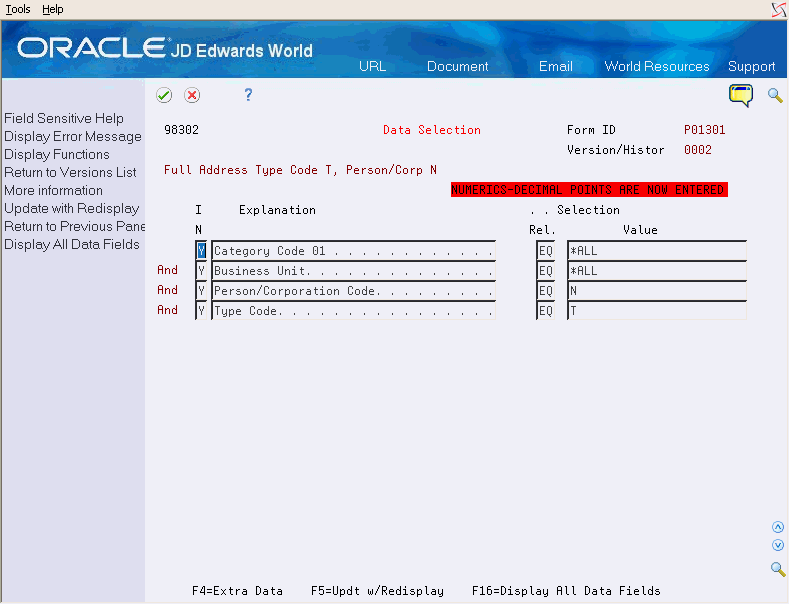Click the Data Selection title
The image size is (789, 604).
432,130
